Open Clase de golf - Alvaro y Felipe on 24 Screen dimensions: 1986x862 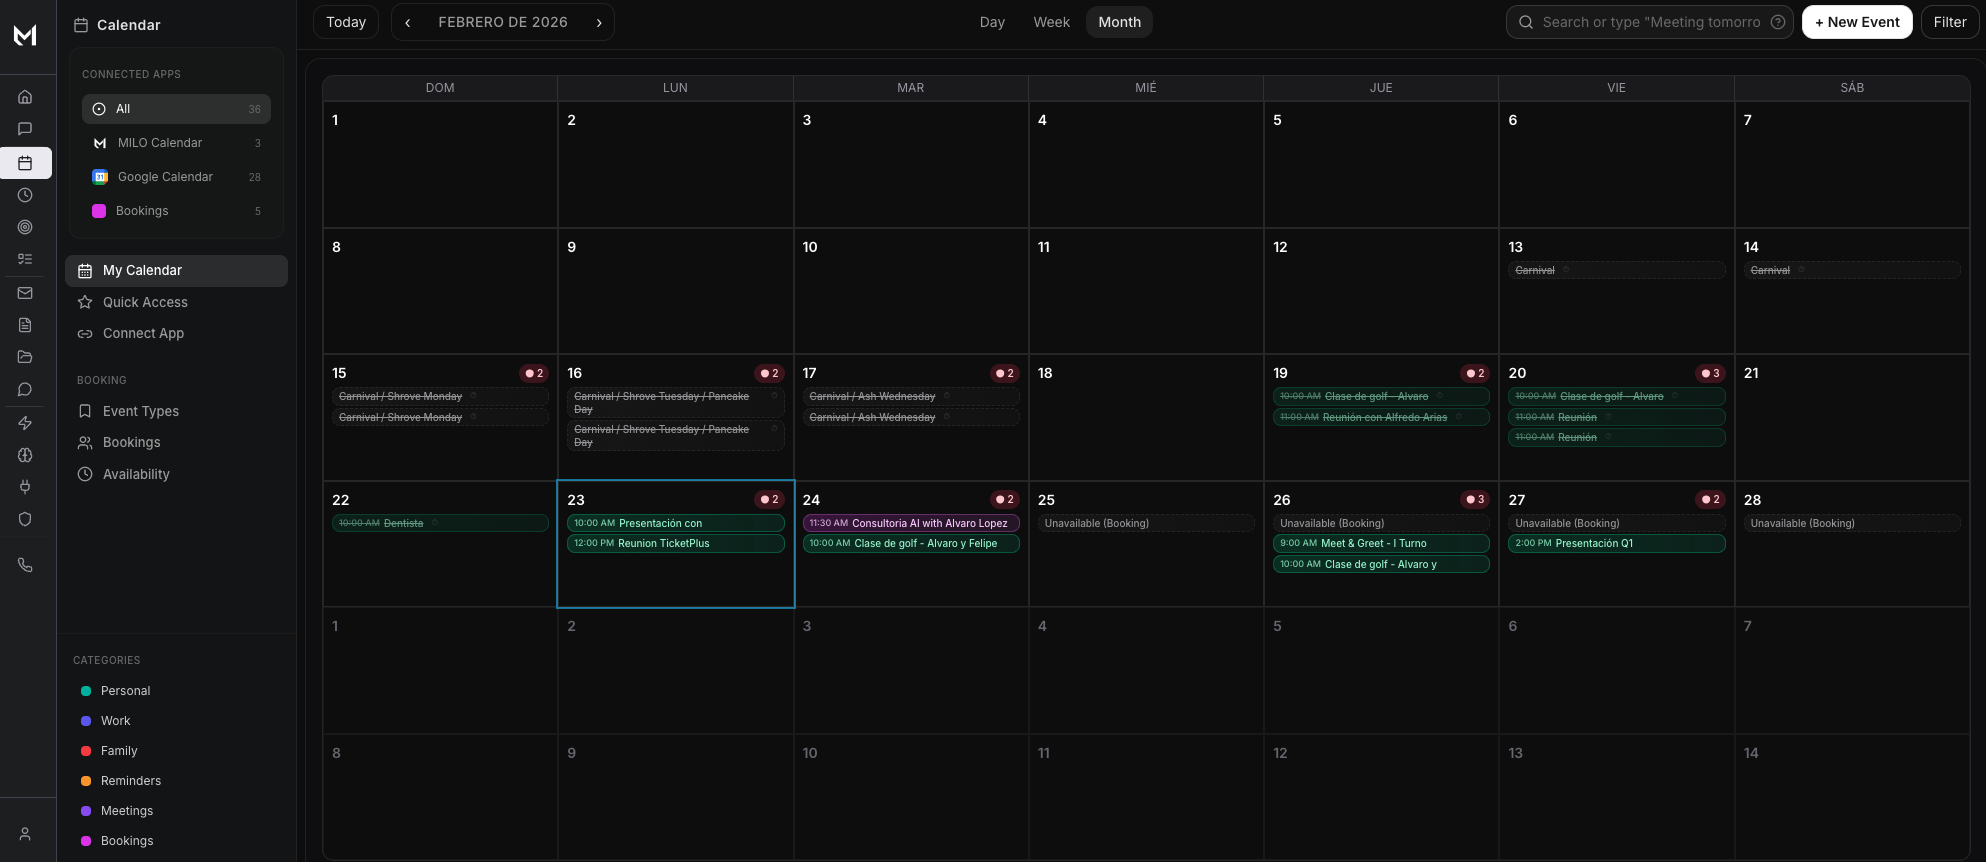tap(911, 544)
